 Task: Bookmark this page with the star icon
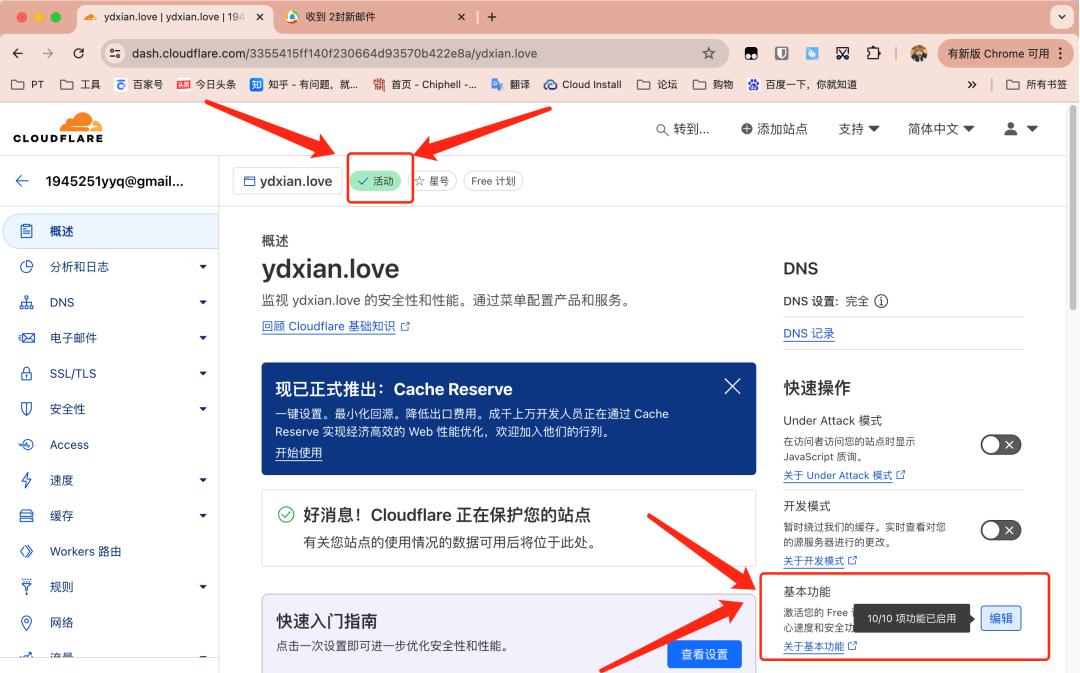[x=708, y=53]
